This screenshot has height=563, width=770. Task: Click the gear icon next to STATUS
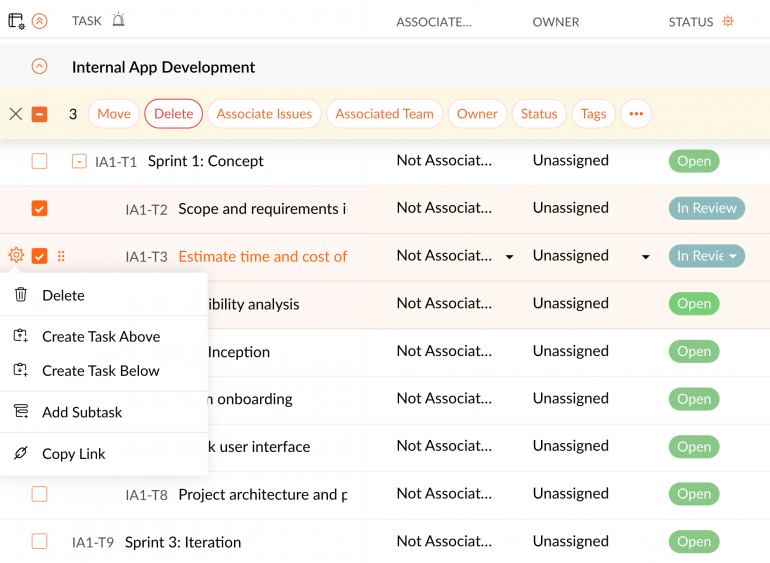point(728,21)
